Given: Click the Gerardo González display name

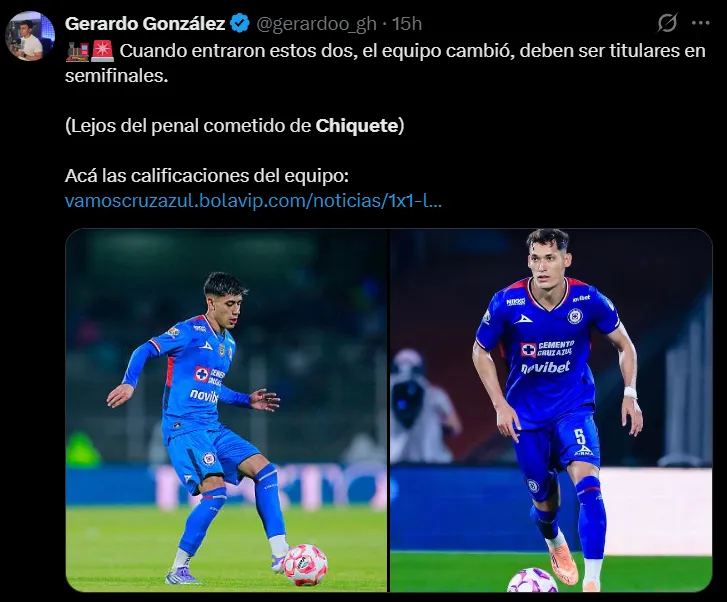Looking at the screenshot, I should point(145,23).
